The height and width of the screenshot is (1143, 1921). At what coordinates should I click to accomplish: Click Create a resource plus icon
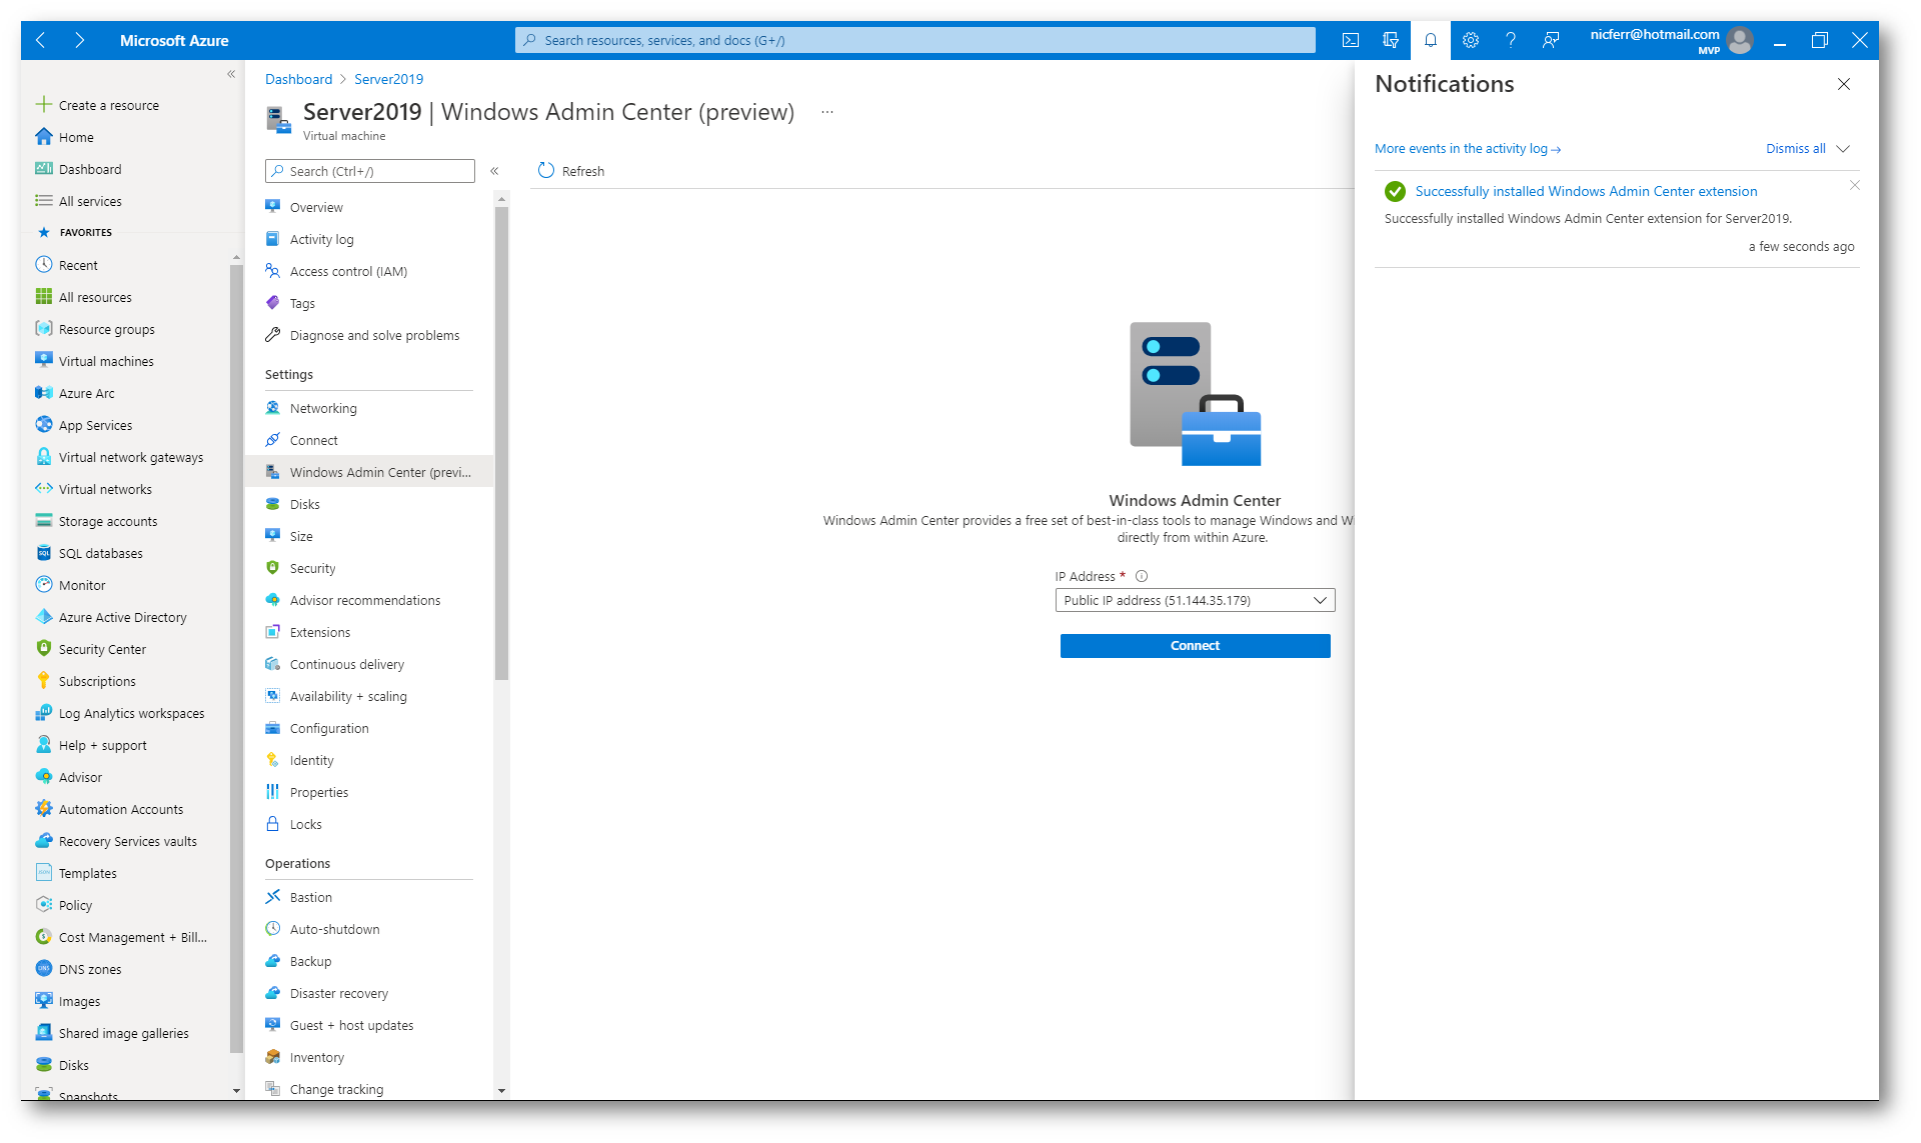(x=43, y=105)
